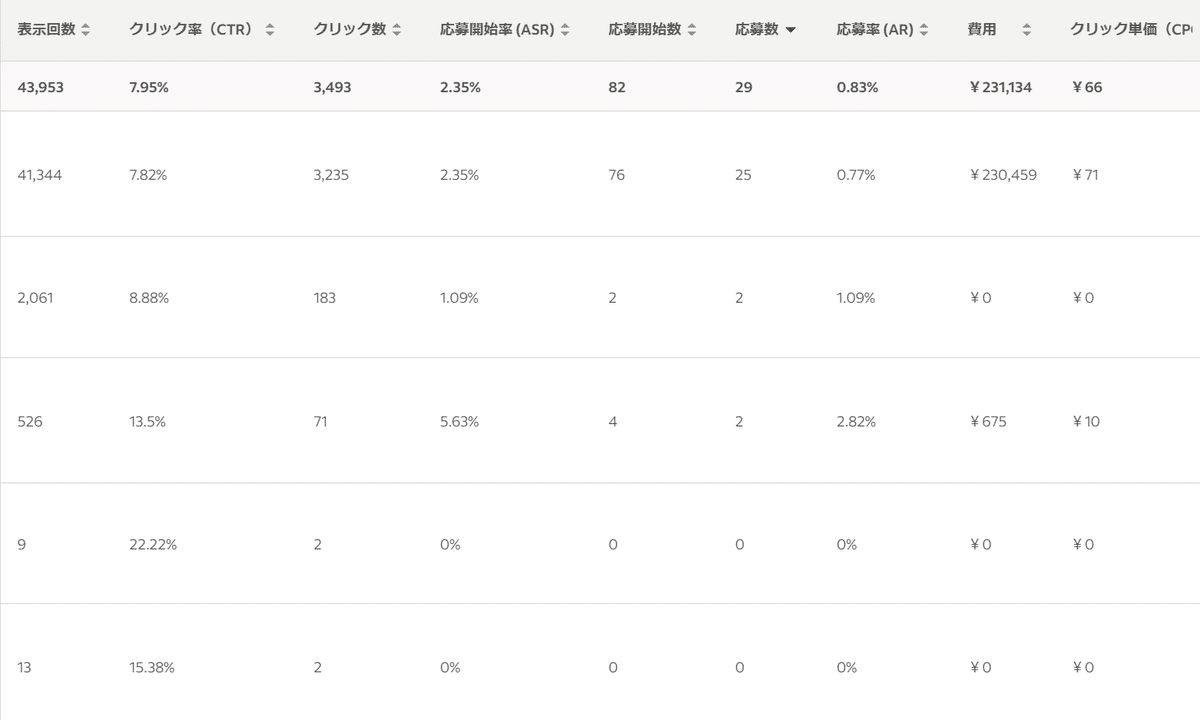The width and height of the screenshot is (1200, 720).
Task: Click the 5.63% ASR cell
Action: tap(459, 422)
